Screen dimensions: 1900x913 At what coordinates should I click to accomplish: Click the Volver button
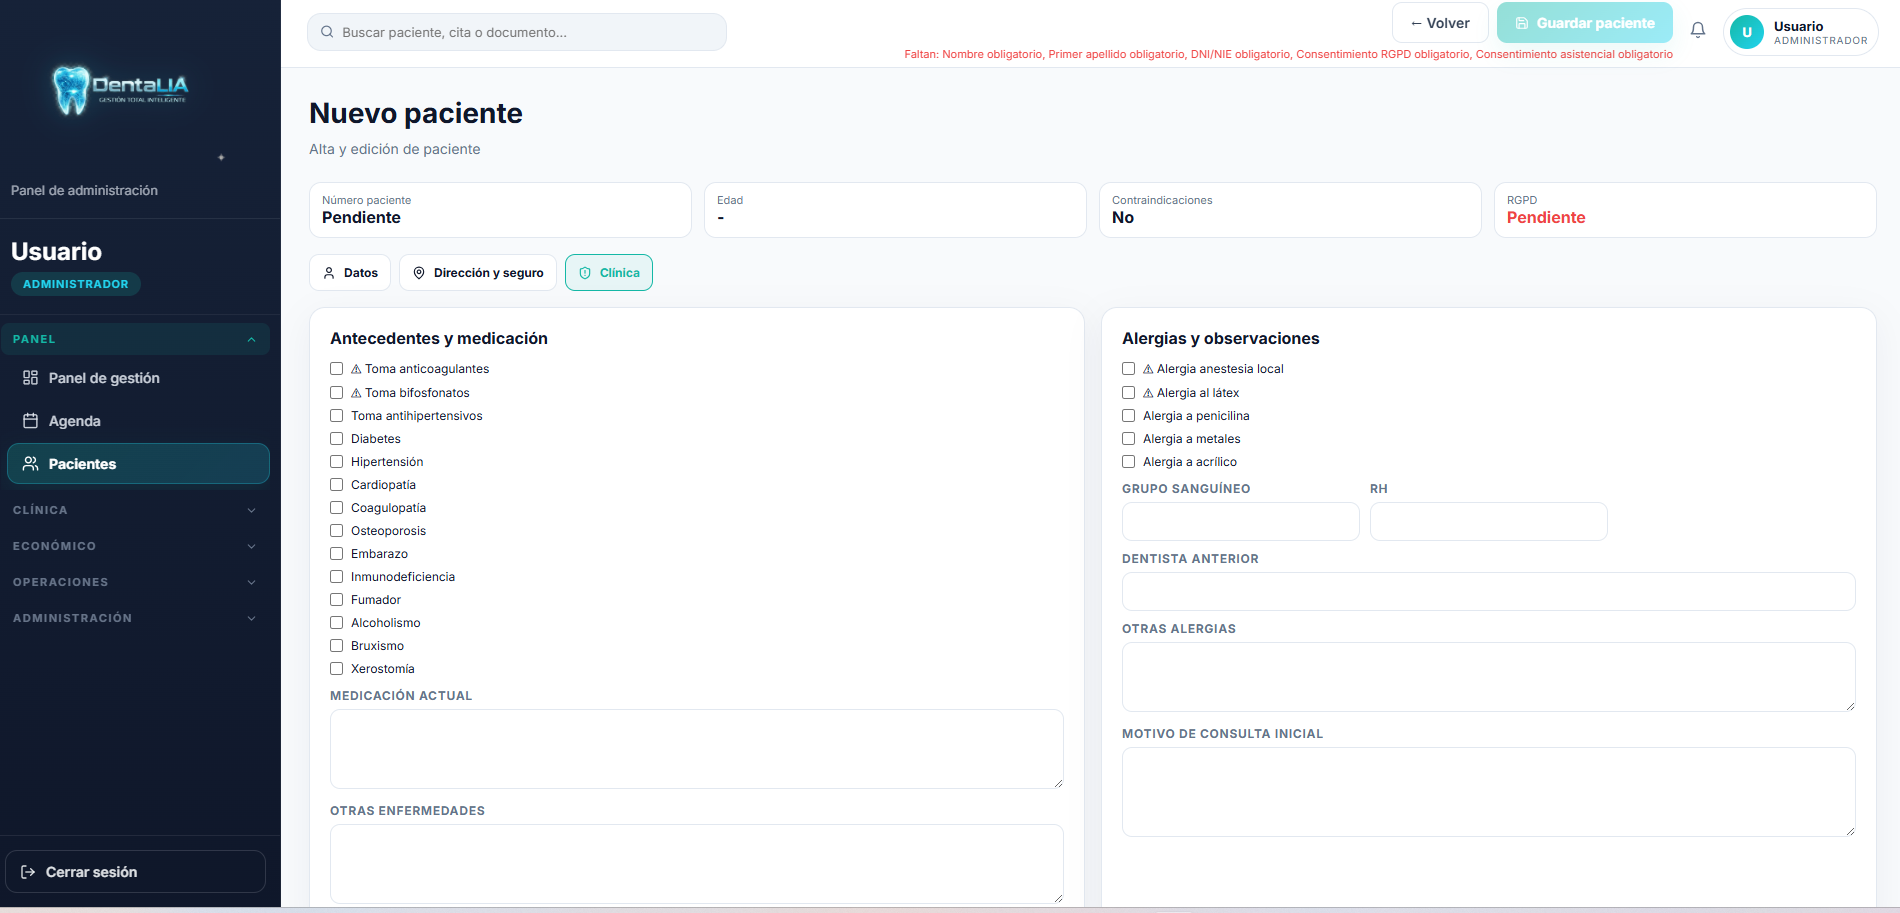click(x=1440, y=23)
